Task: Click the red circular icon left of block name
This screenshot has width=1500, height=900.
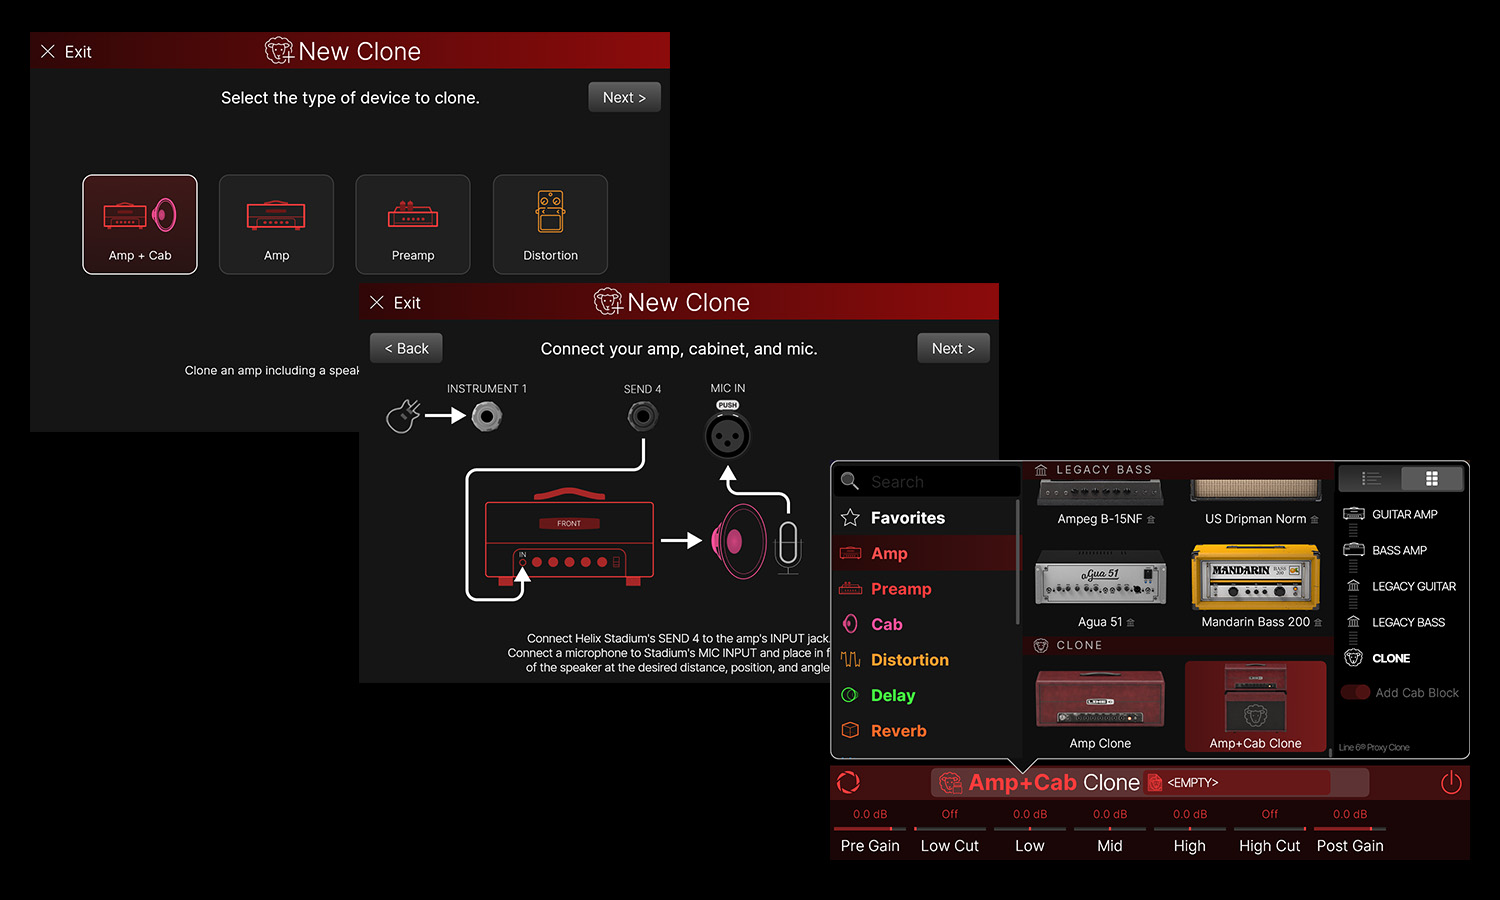Action: (x=848, y=782)
